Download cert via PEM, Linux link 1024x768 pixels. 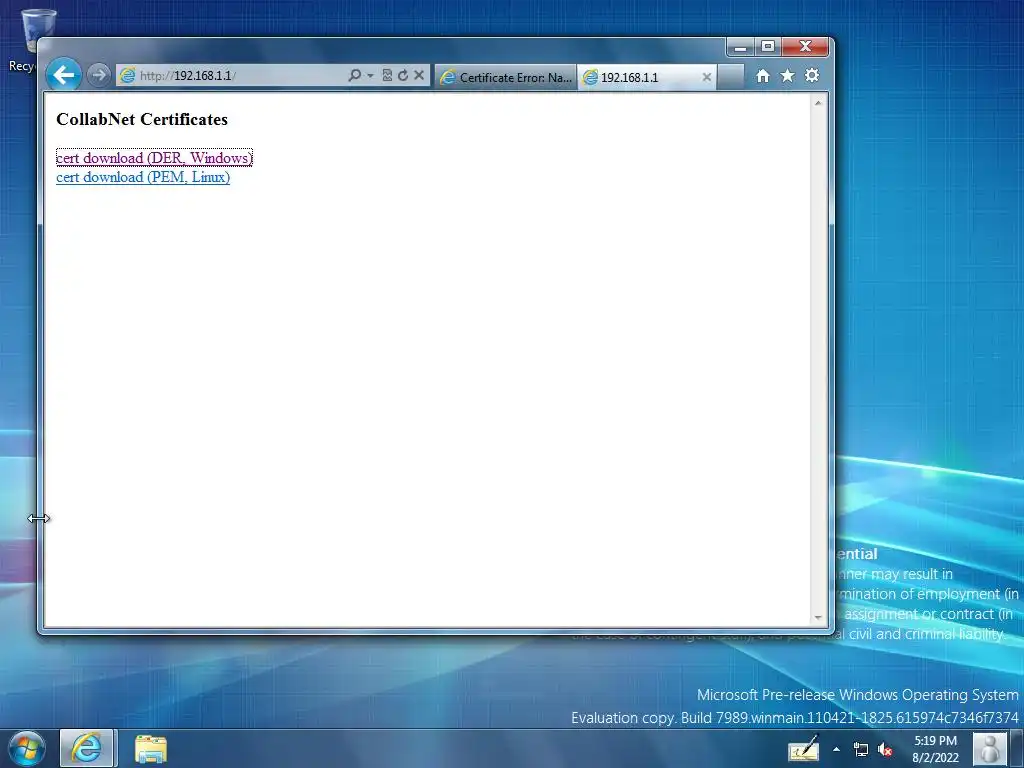point(143,178)
